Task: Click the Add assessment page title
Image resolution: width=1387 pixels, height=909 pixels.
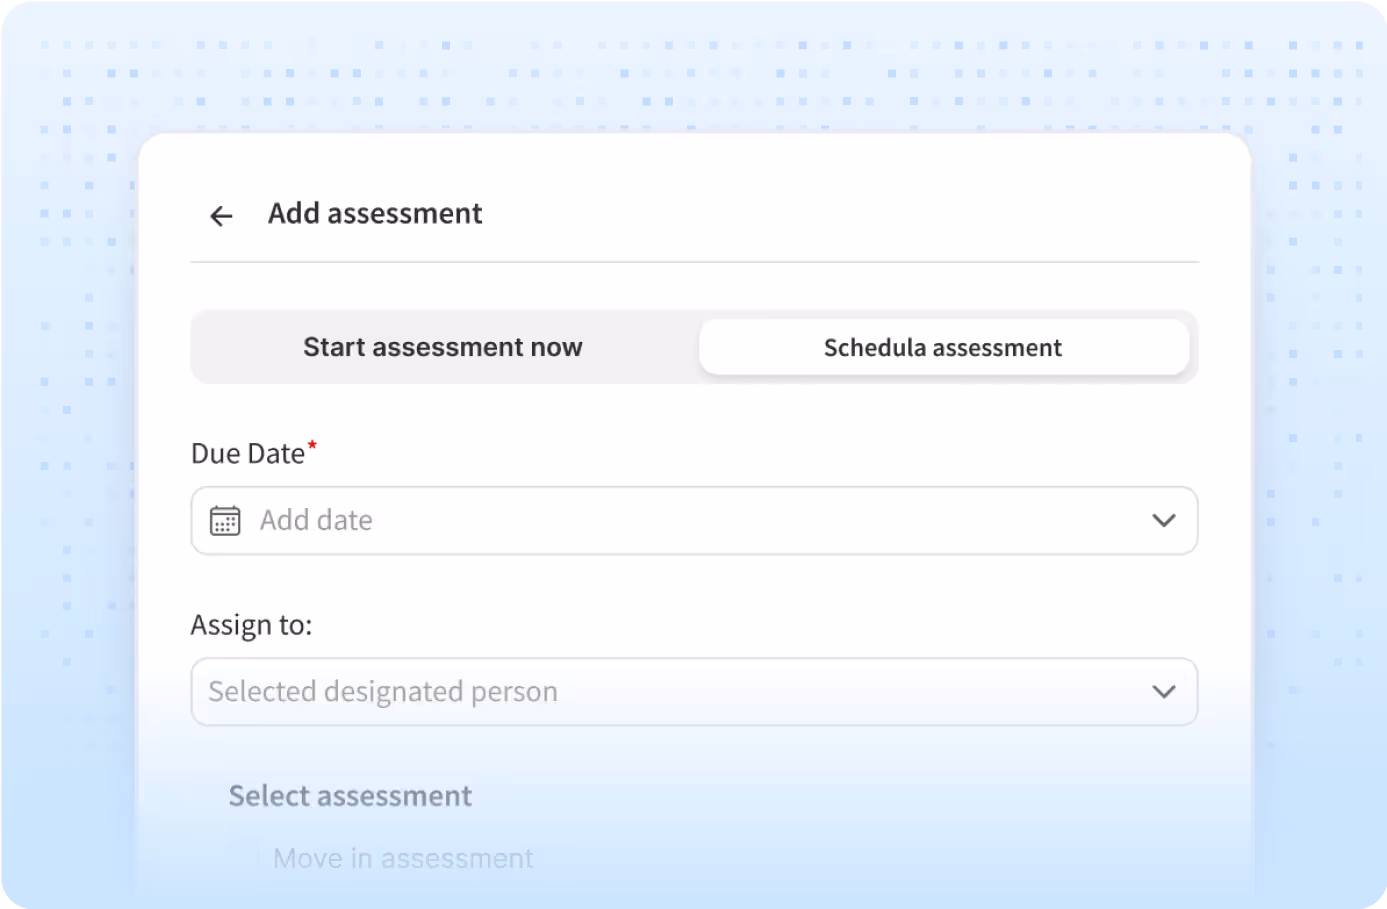Action: coord(375,213)
